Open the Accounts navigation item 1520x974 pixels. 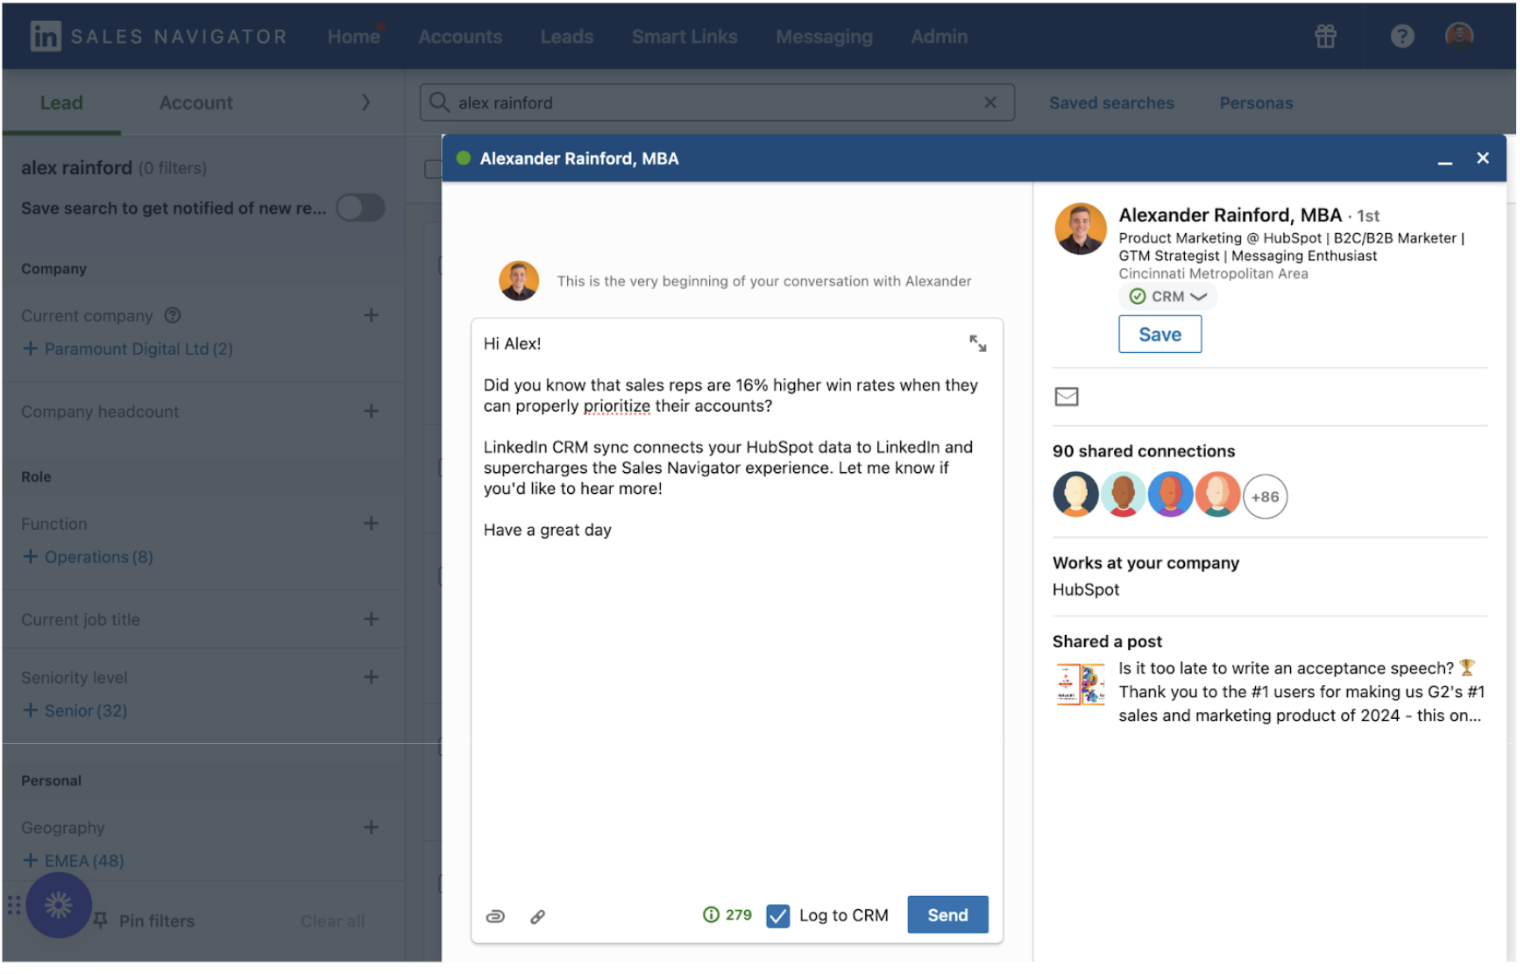460,37
